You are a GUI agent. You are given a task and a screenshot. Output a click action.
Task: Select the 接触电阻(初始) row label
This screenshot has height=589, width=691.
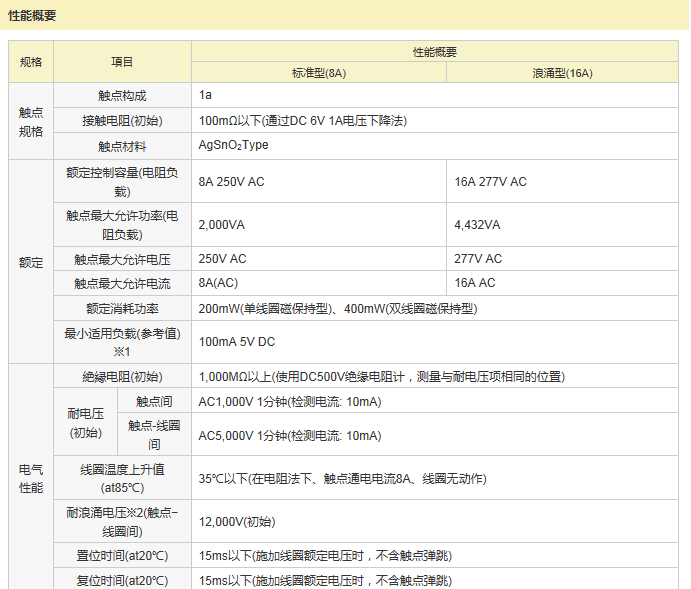point(122,120)
